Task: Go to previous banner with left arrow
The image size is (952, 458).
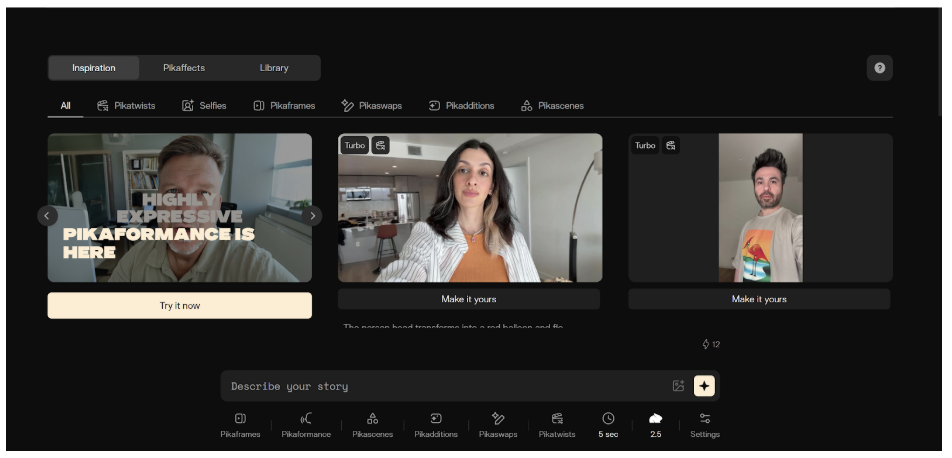Action: coord(47,215)
